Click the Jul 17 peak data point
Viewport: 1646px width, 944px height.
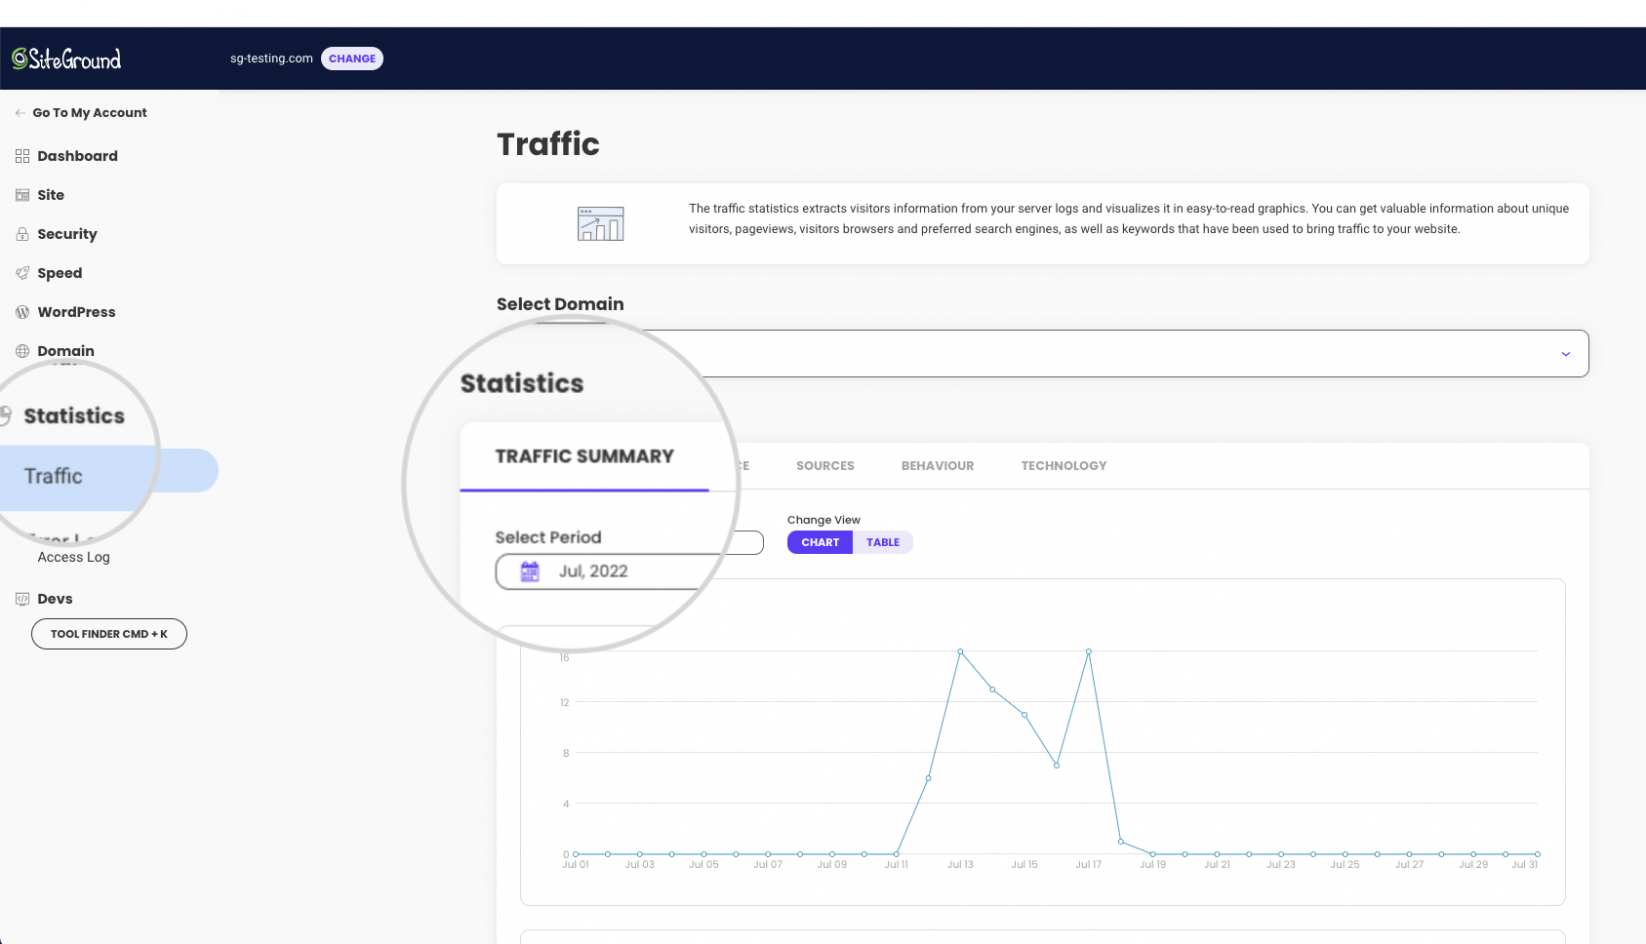[1088, 652]
